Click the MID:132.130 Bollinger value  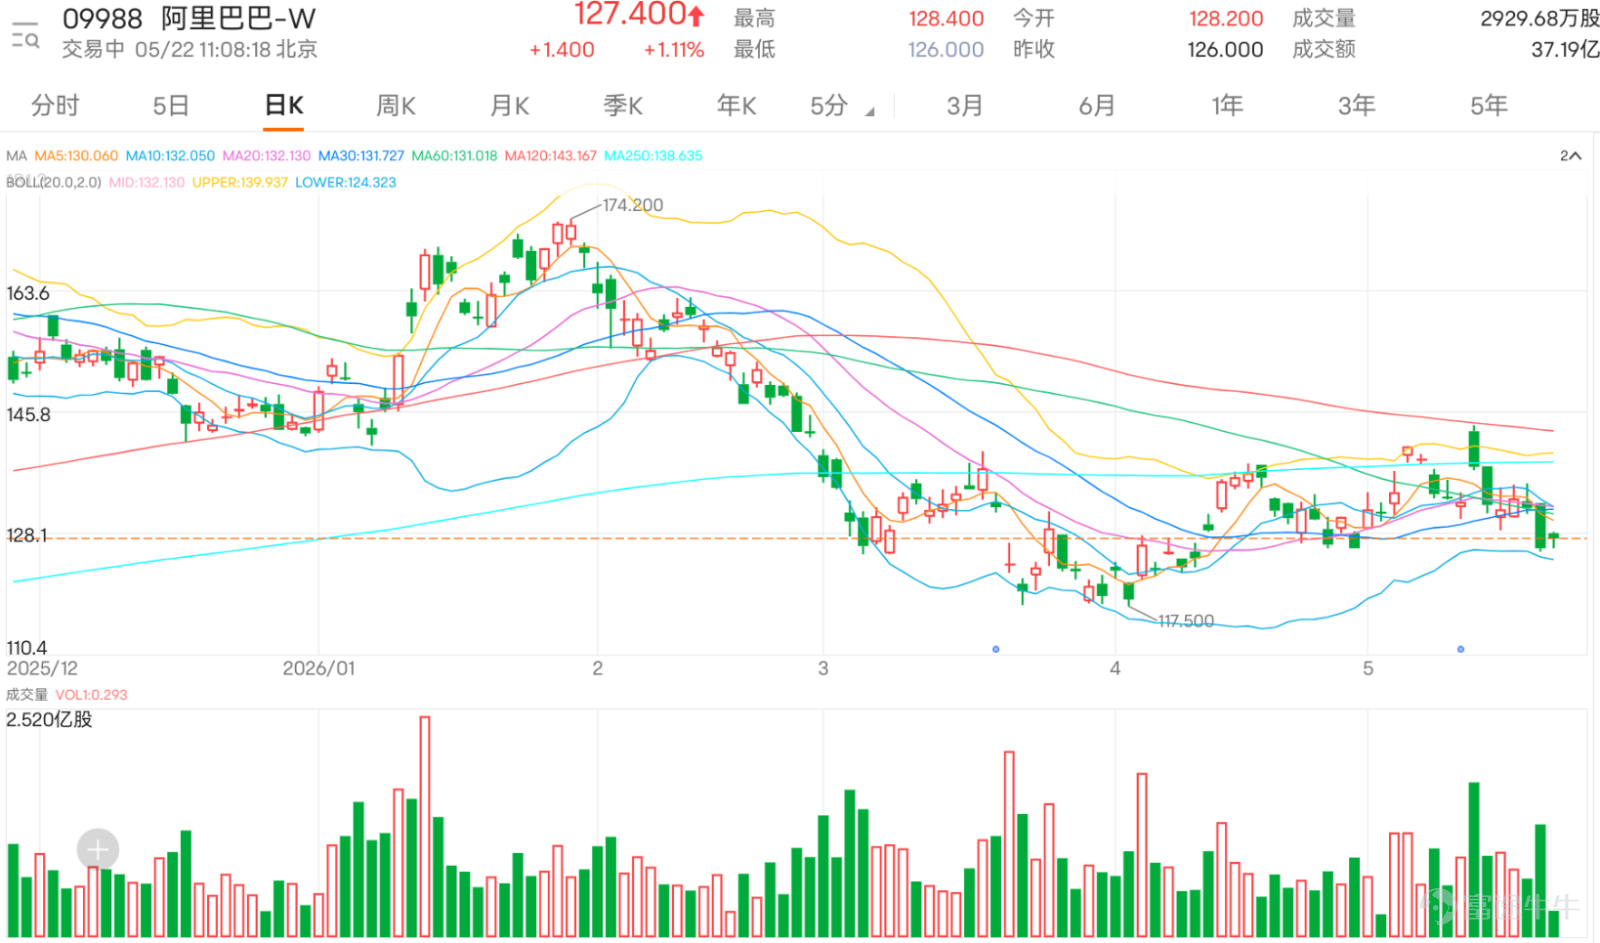point(147,182)
